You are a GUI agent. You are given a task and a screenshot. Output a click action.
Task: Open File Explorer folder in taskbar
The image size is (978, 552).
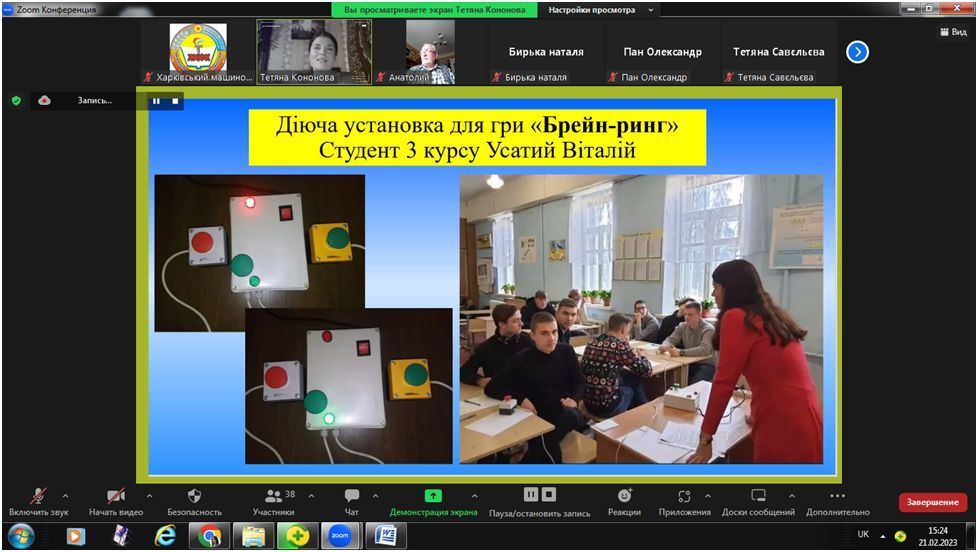coord(253,536)
